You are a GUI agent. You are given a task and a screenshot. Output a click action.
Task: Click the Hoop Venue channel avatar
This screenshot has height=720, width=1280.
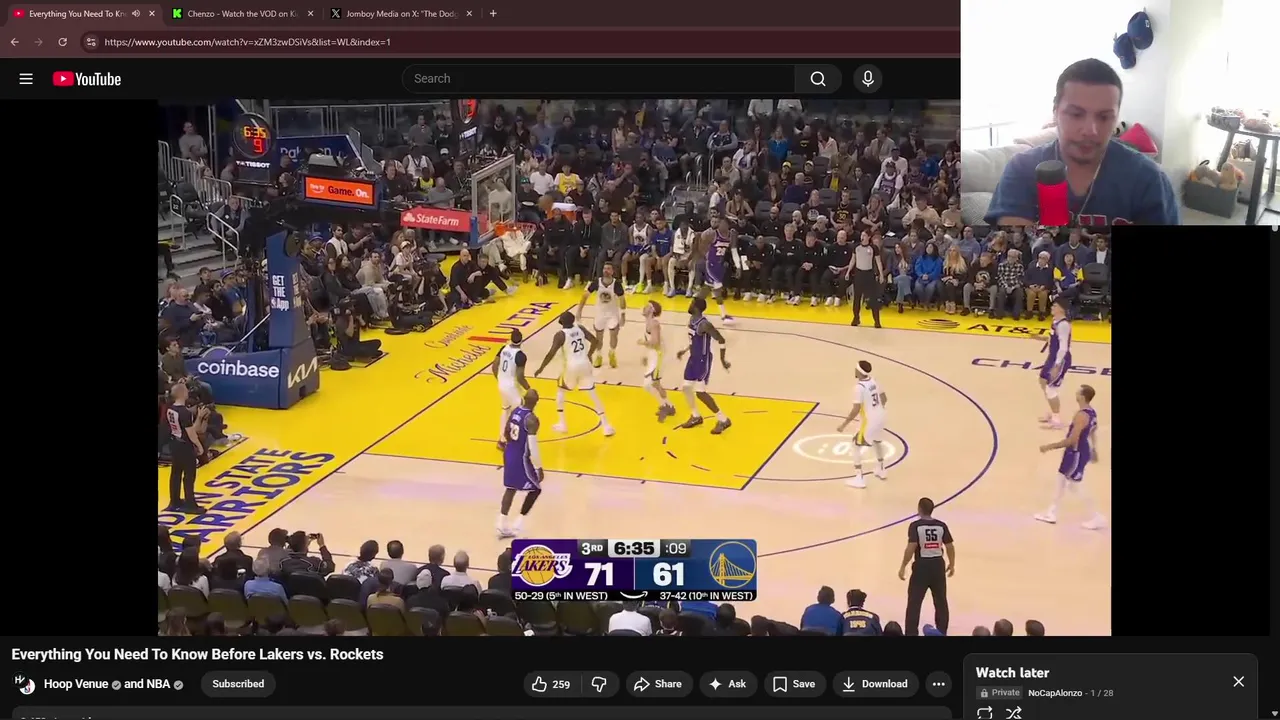tap(24, 683)
